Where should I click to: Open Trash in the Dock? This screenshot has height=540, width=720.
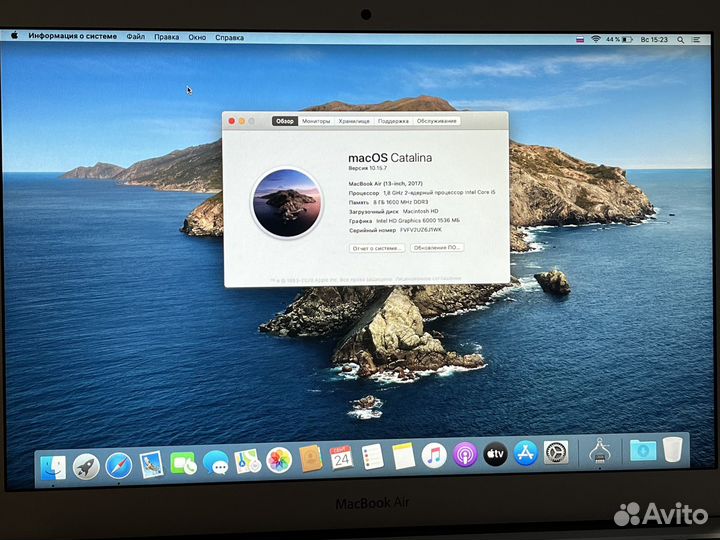(673, 449)
